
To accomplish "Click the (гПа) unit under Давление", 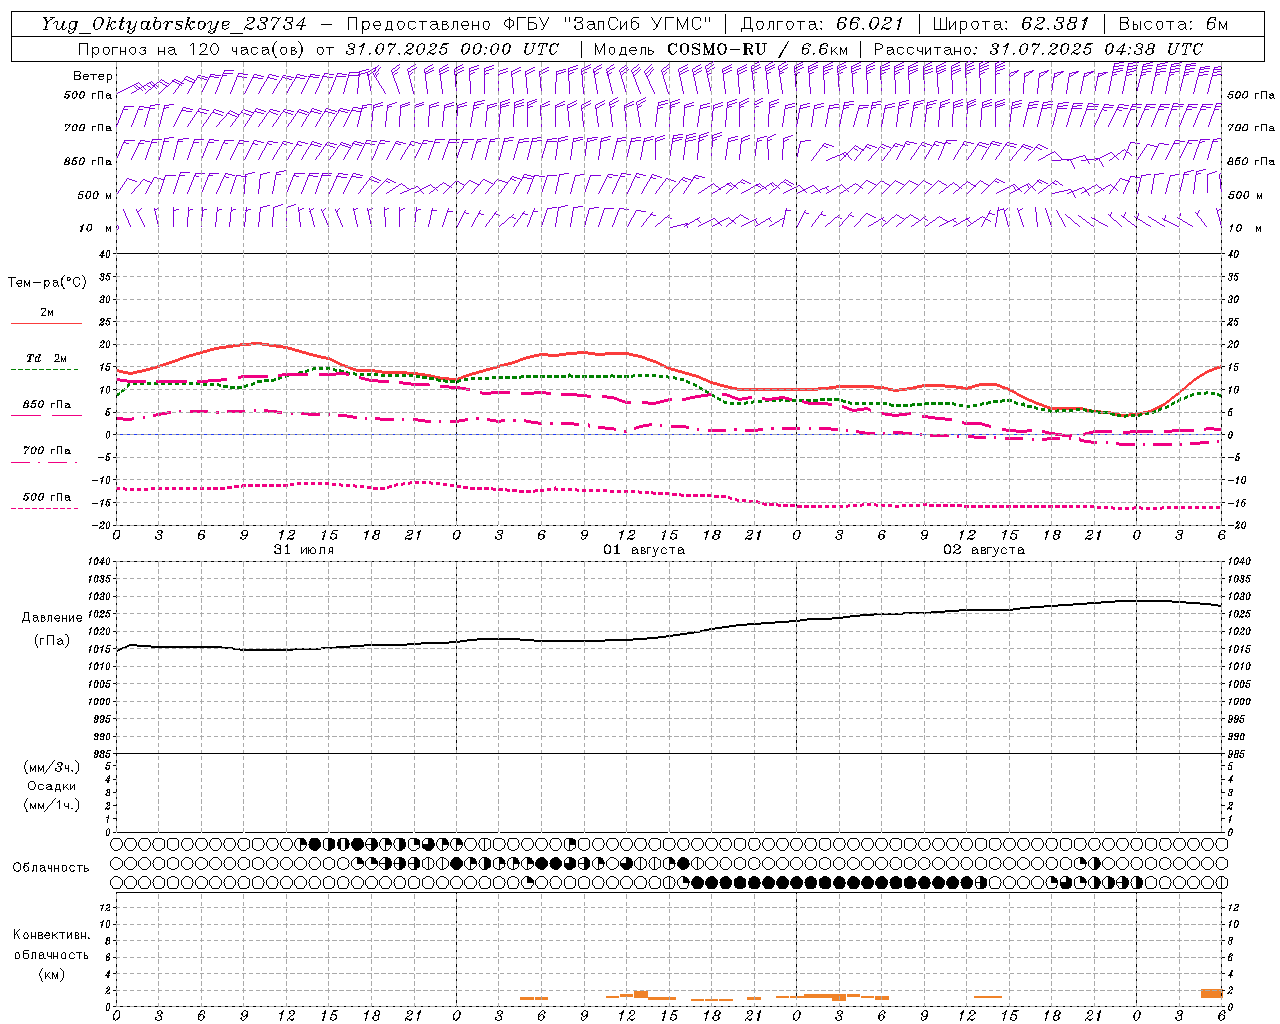I will (x=52, y=640).
